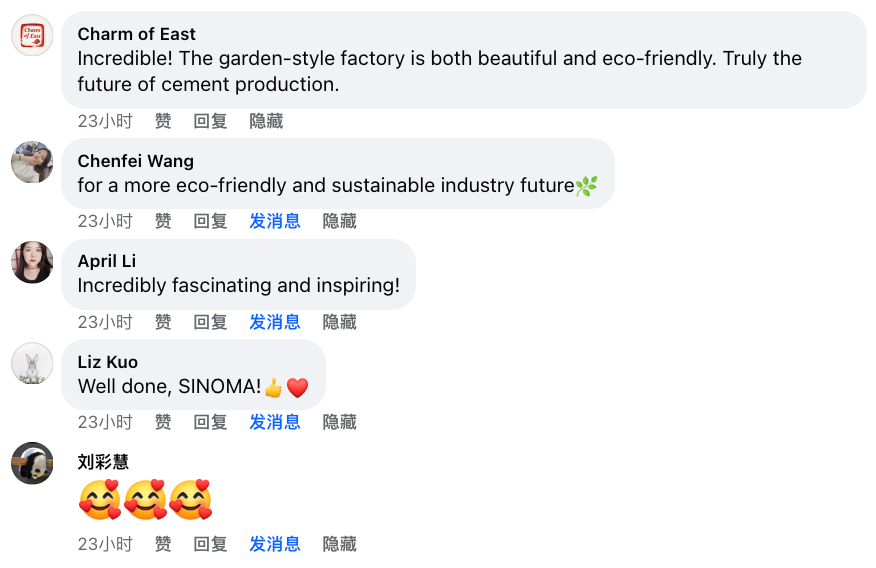Message Chenfei Wang using 发消息
Viewport: 876px width, 568px height.
pyautogui.click(x=275, y=221)
